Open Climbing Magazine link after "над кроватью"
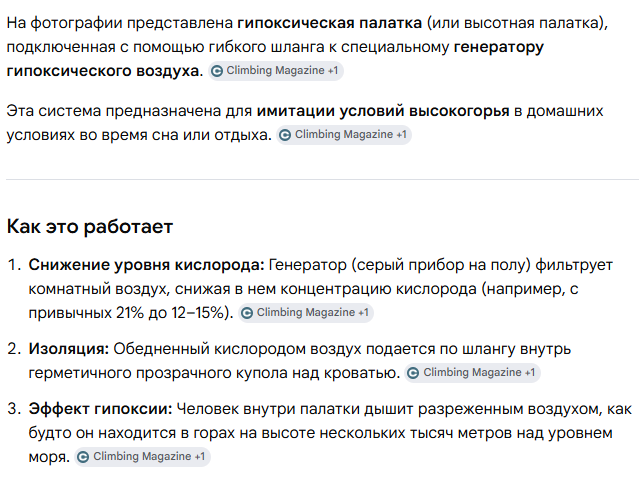 [472, 372]
